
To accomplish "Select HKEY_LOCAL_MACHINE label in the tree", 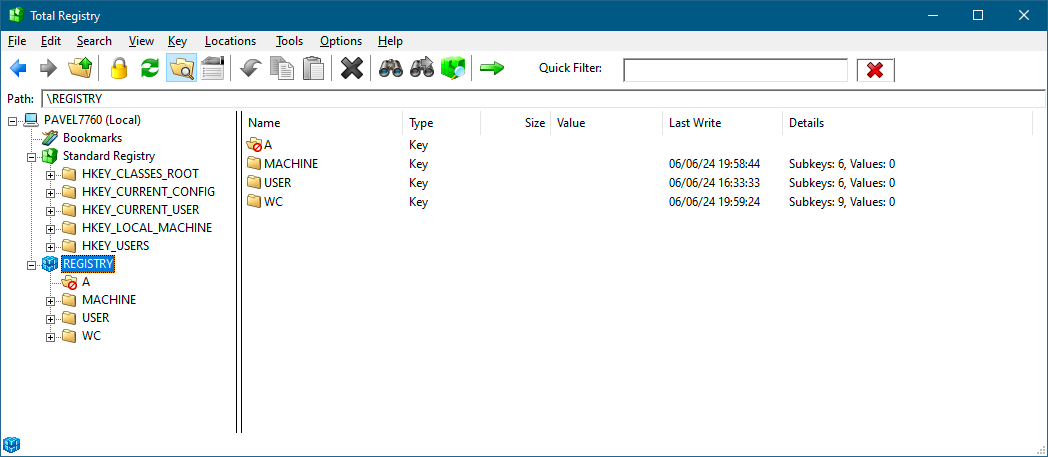I will (x=147, y=228).
